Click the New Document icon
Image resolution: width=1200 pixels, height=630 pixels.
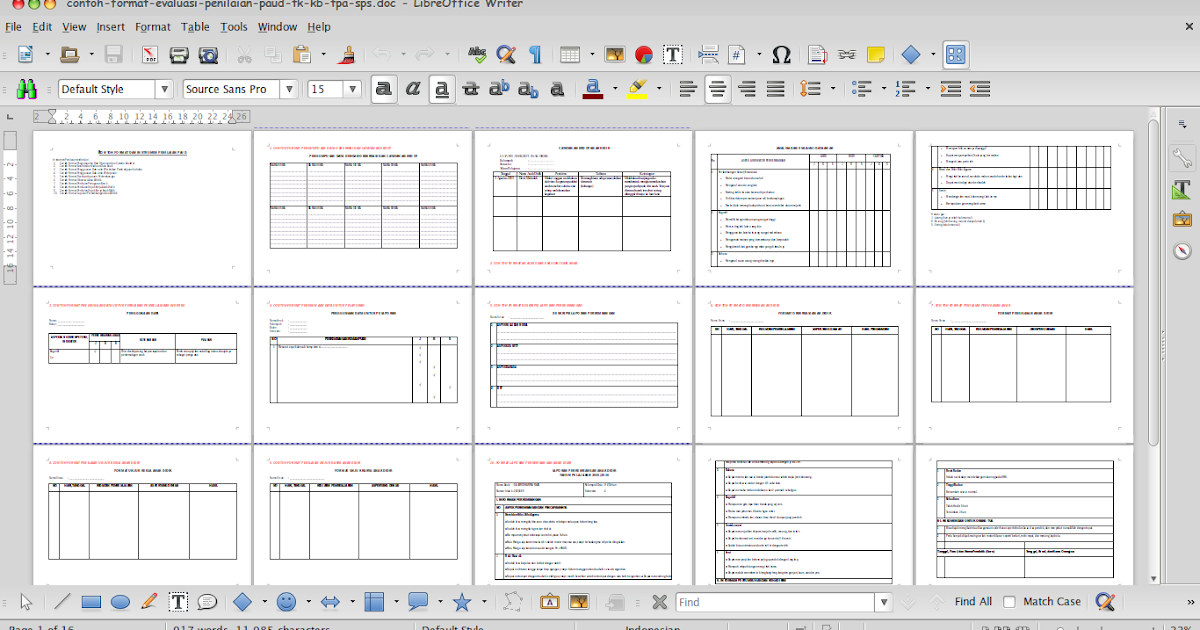26,54
